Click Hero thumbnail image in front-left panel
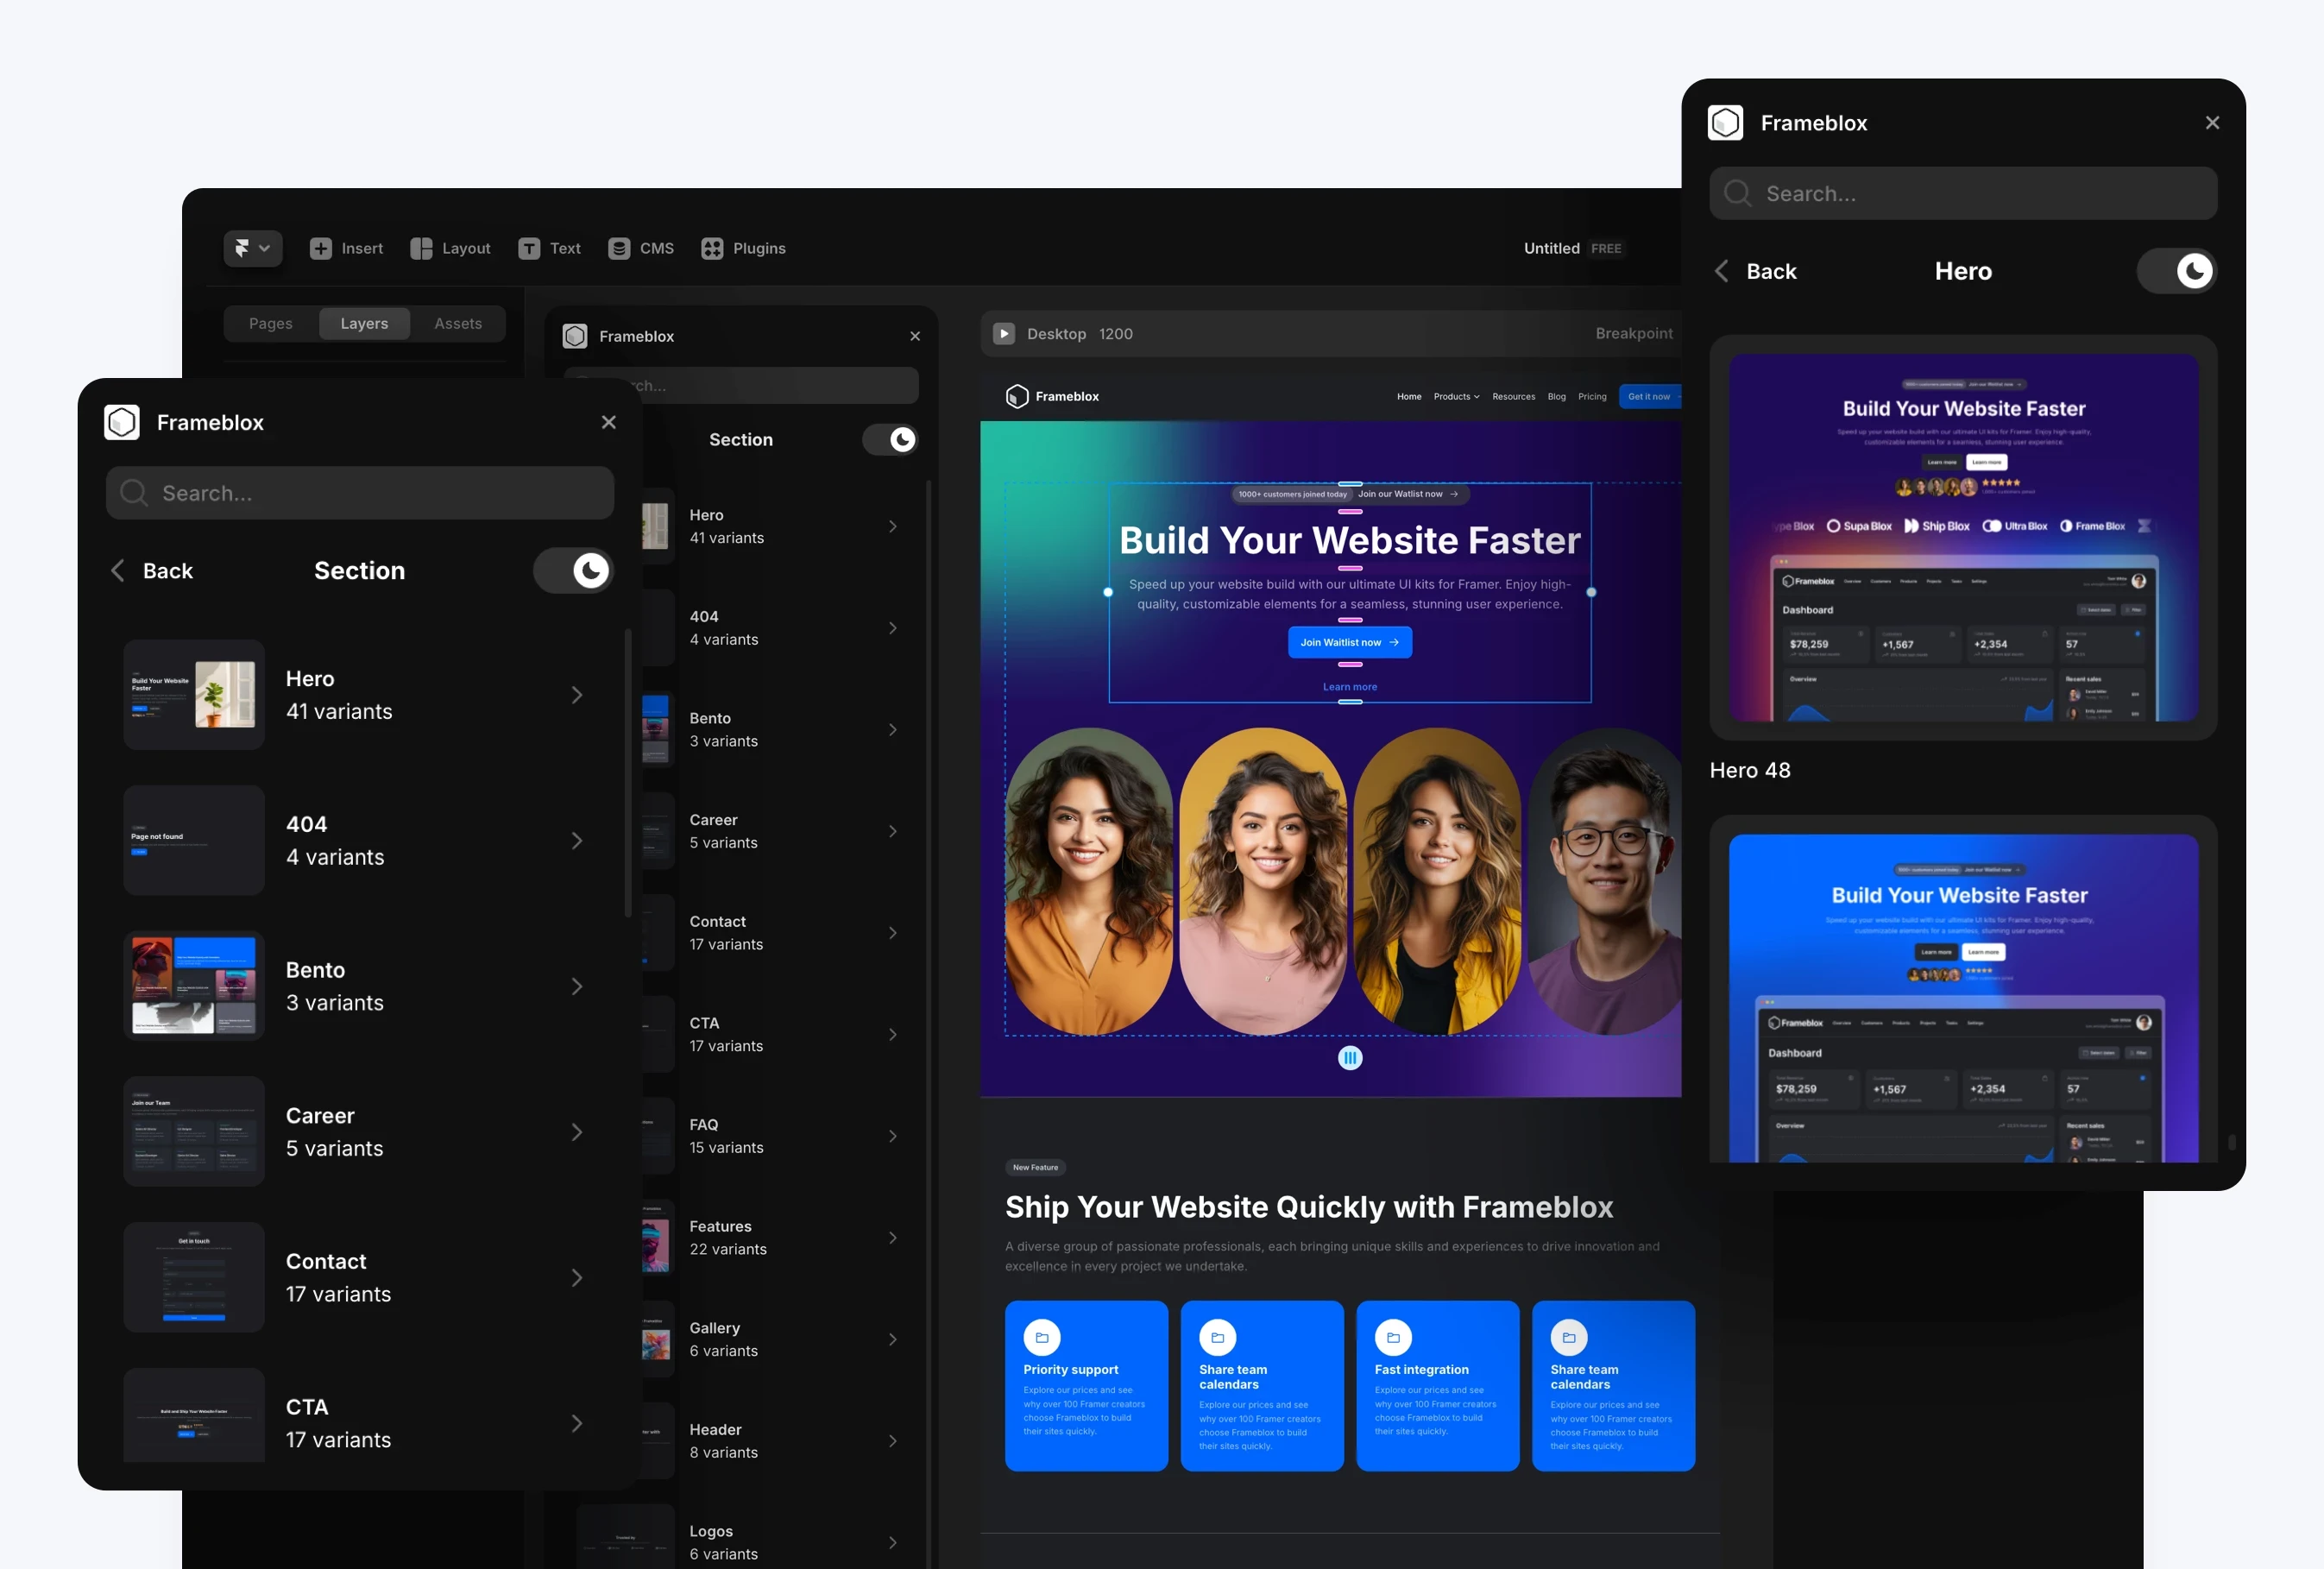Screen dimensions: 2324x1569 click(x=194, y=695)
